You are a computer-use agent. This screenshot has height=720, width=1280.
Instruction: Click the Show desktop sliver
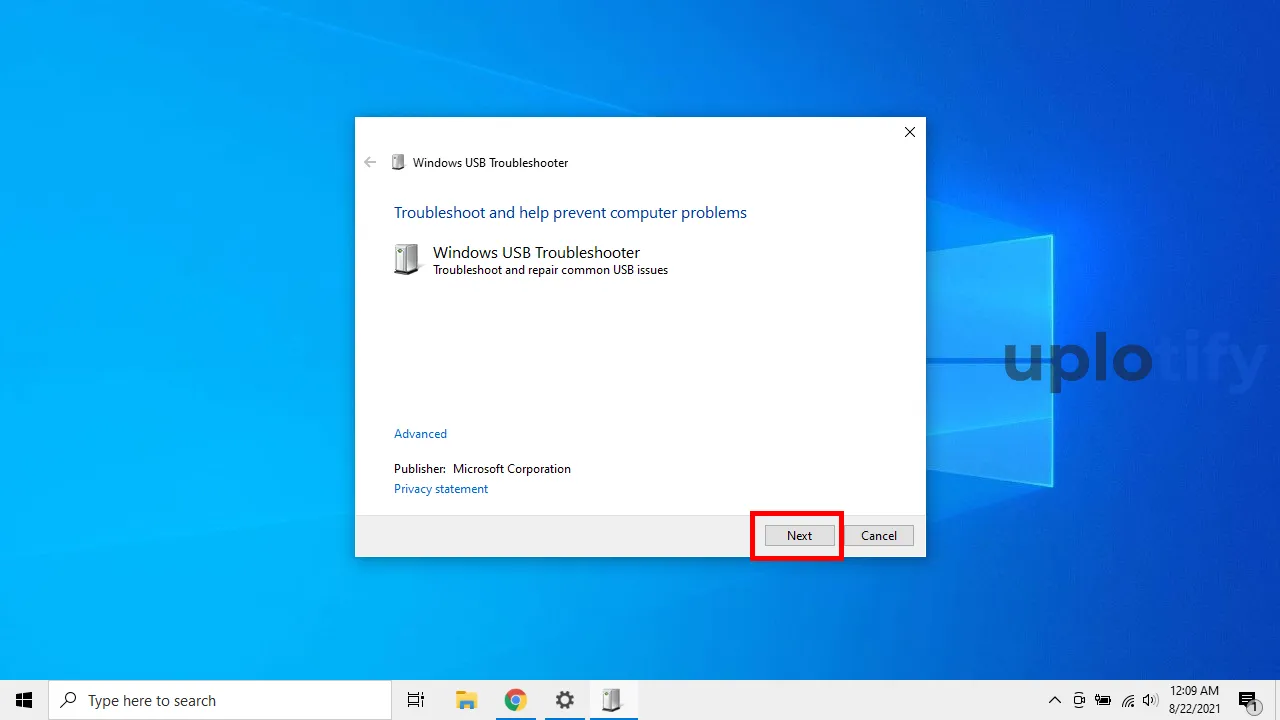(1277, 700)
